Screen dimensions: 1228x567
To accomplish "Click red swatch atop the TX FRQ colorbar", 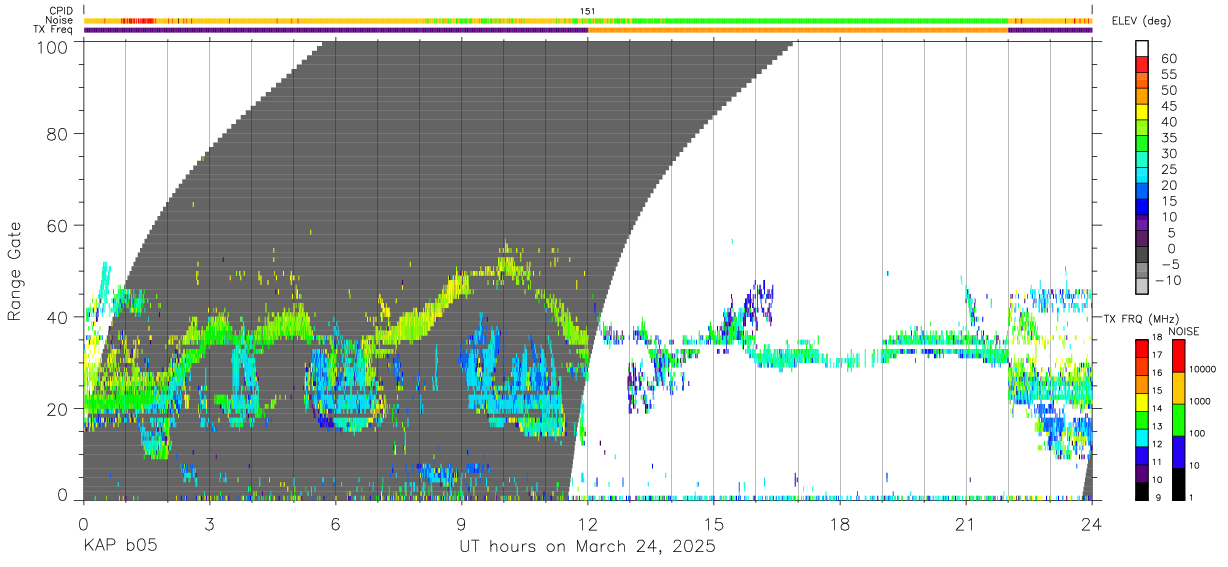I will pos(1142,346).
